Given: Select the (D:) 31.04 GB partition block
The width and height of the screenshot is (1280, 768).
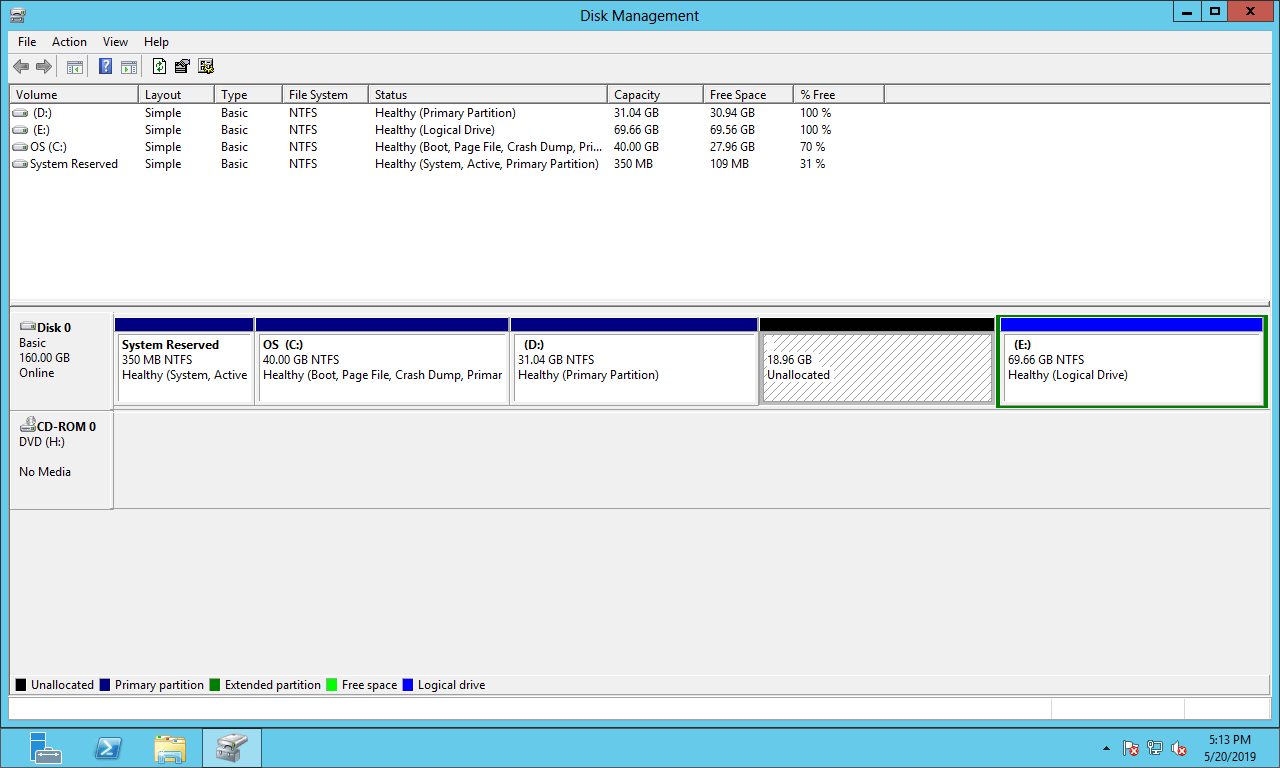Looking at the screenshot, I should pos(633,367).
